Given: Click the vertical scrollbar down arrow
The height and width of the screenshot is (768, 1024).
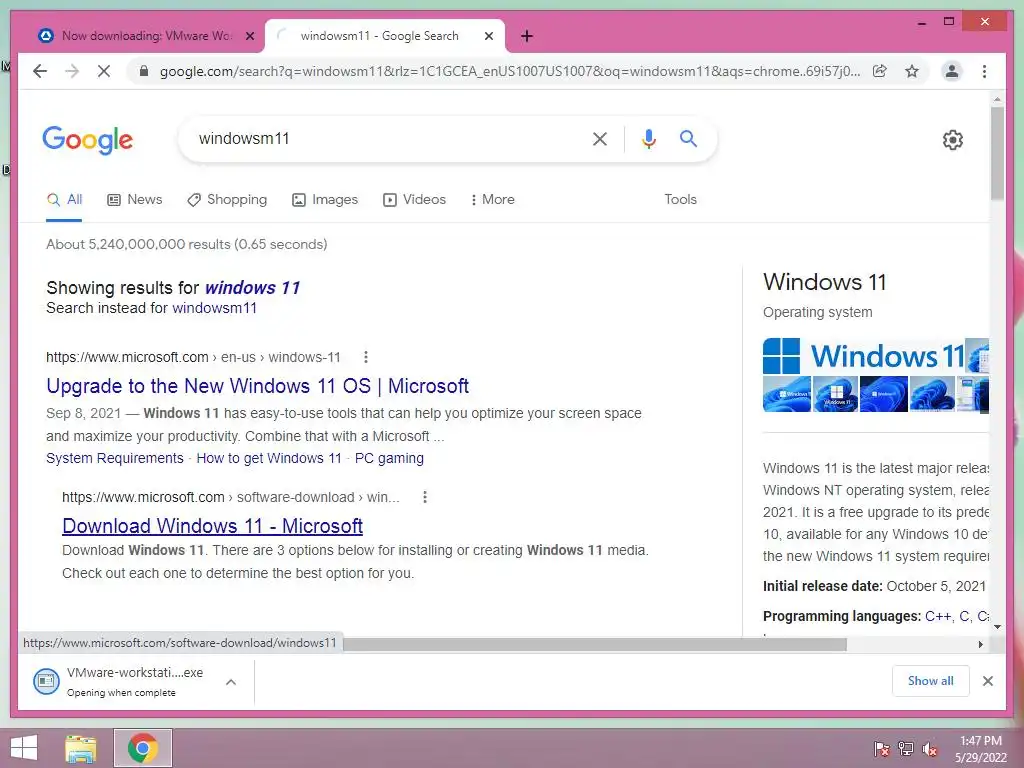Looking at the screenshot, I should coord(997,627).
